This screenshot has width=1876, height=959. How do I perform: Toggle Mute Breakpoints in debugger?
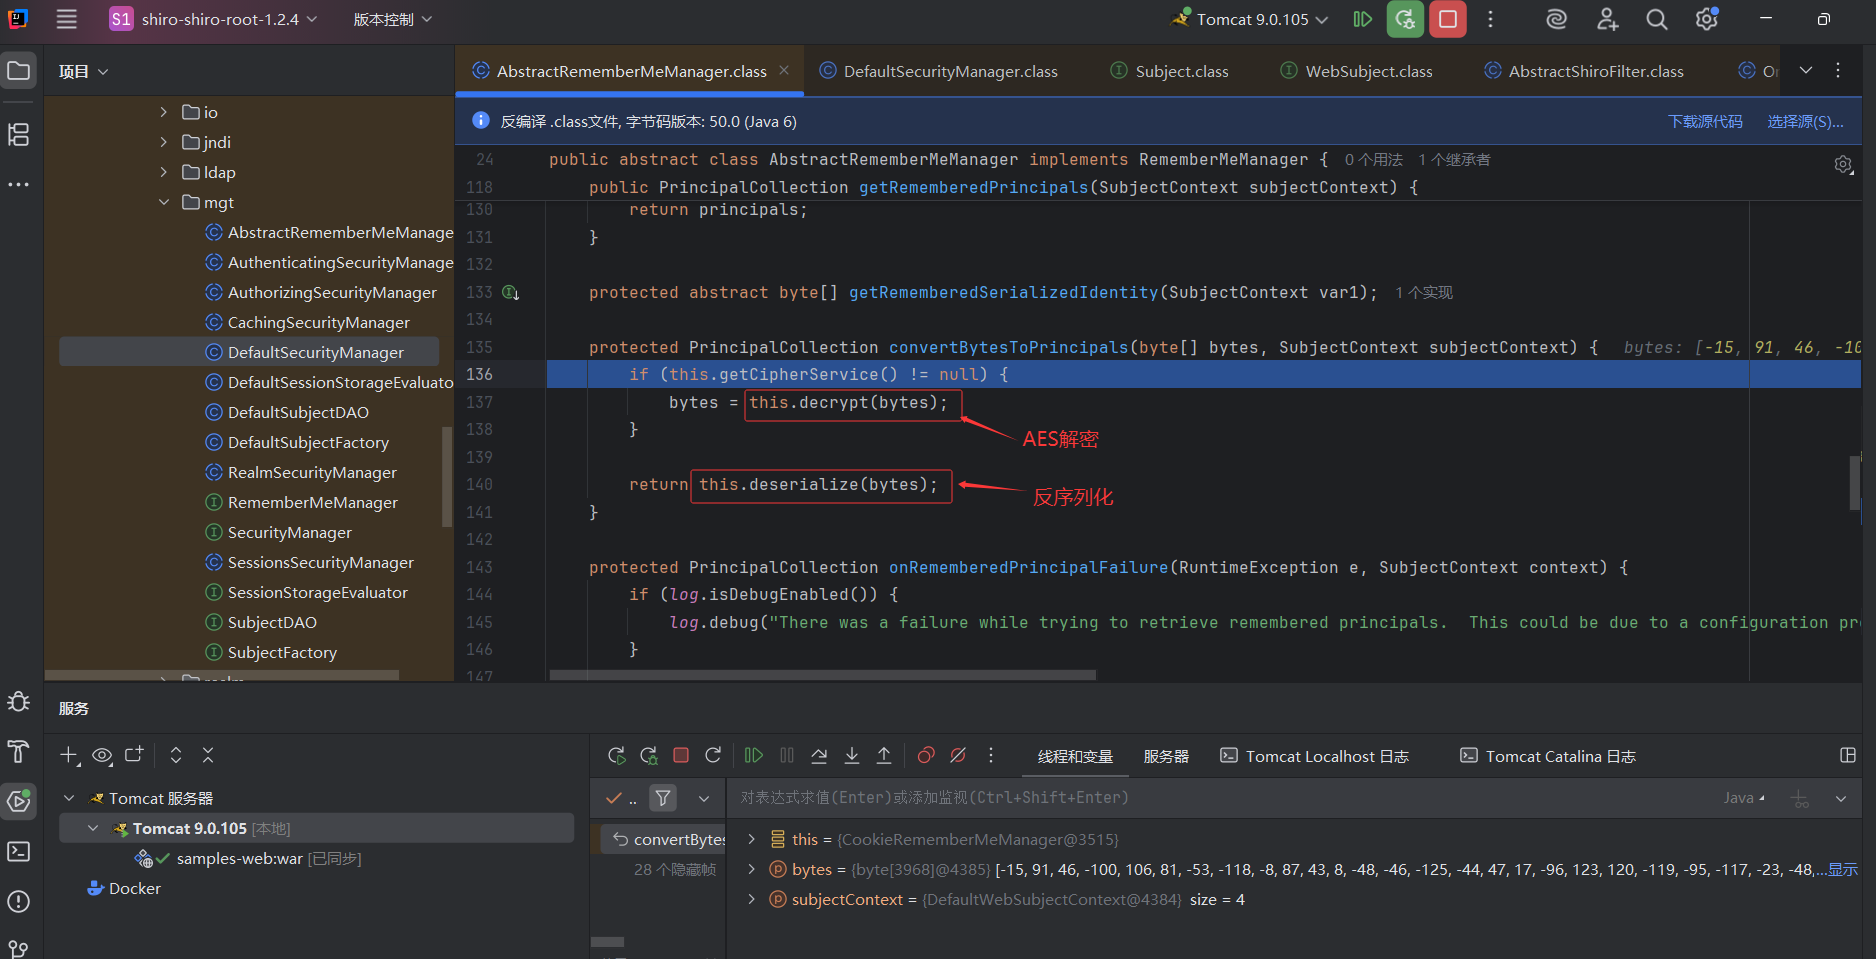point(958,756)
